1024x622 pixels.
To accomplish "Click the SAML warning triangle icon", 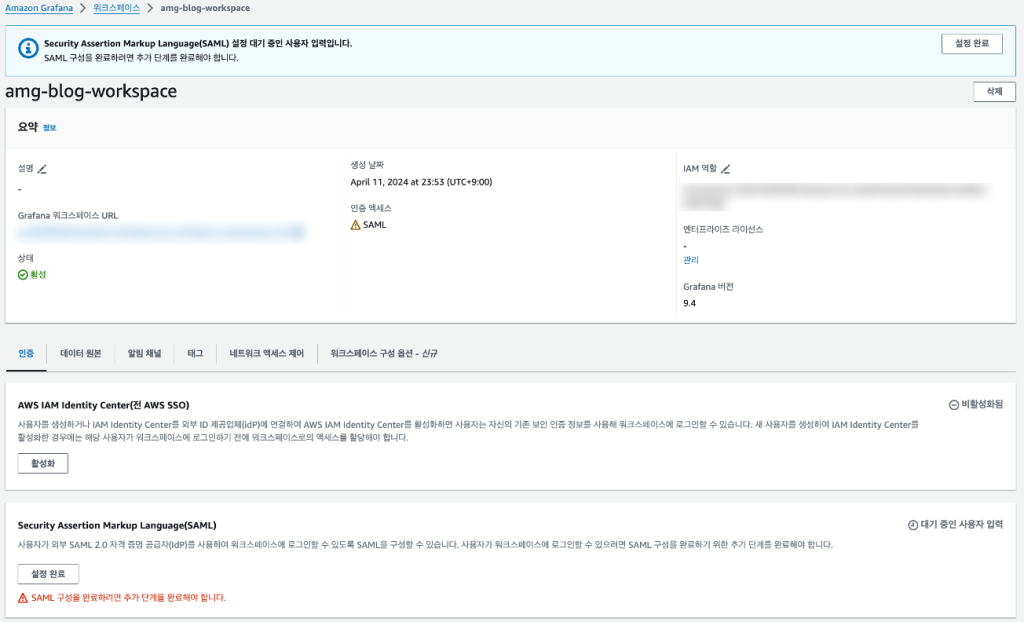I will pos(355,225).
